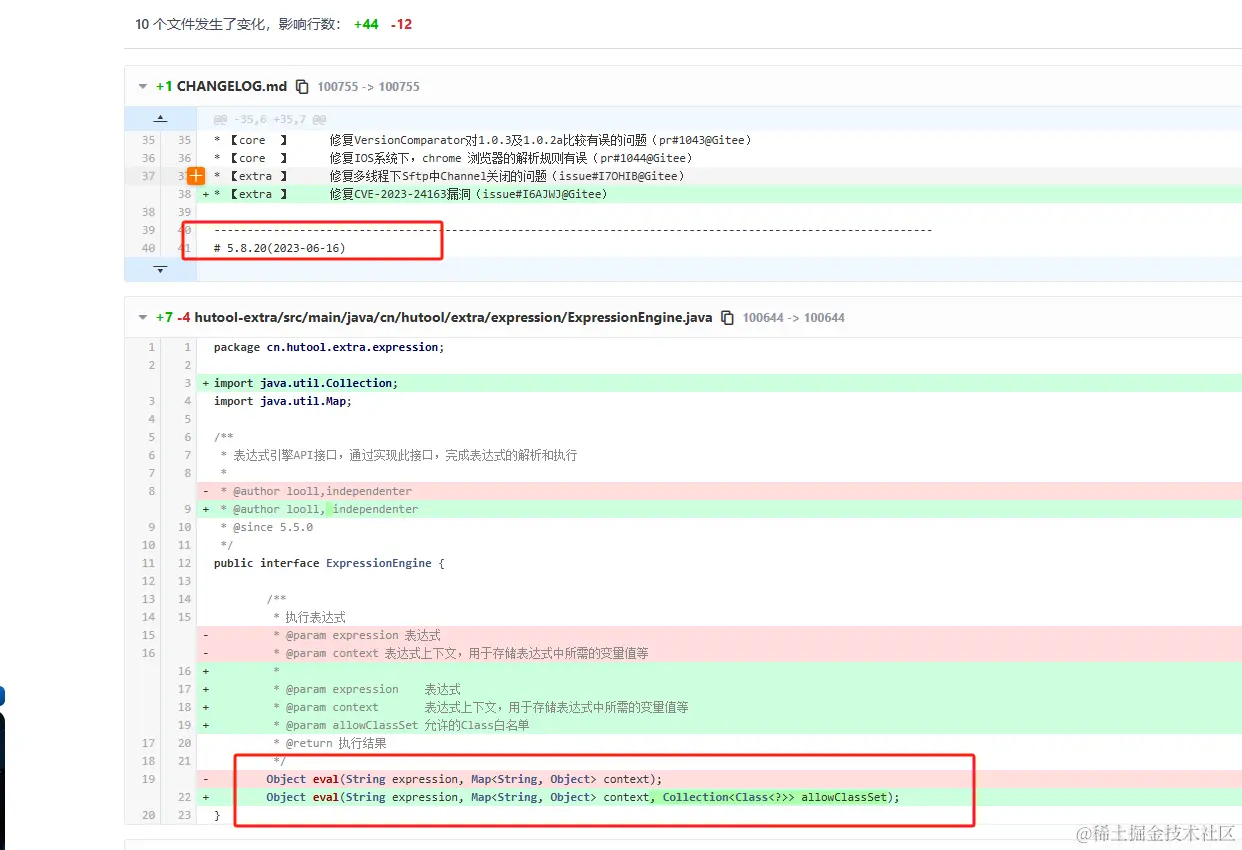Screen dimensions: 1242x850
Task: Click the +7 -4 badge beside ExpressionEngine.java
Action: [x=173, y=318]
